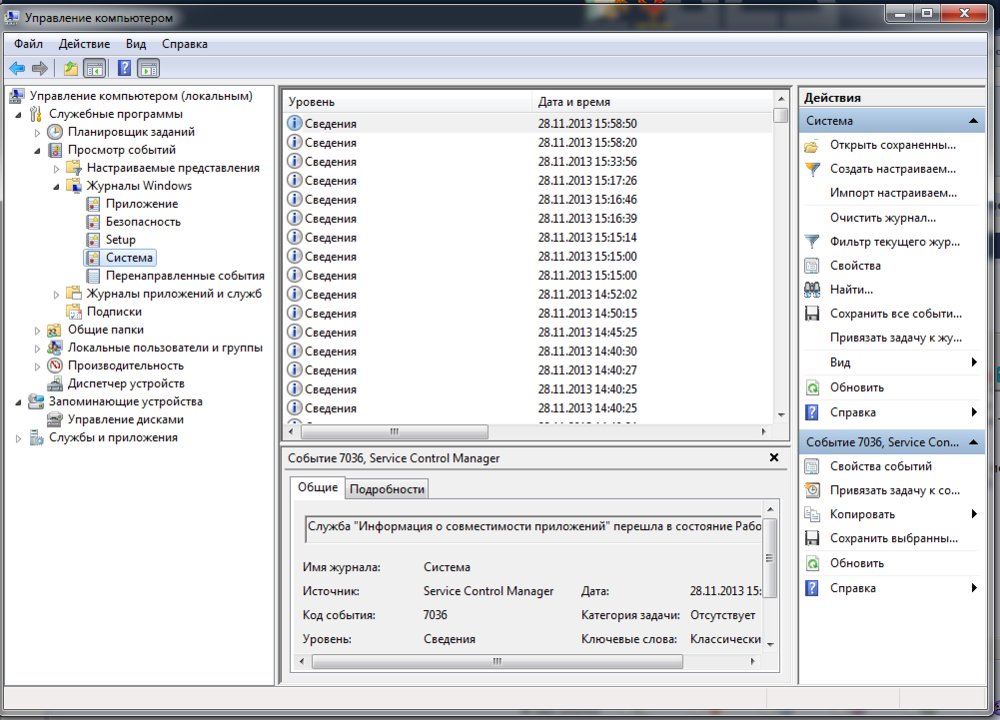Image resolution: width=1000 pixels, height=720 pixels.
Task: Click the Производительность icon
Action: (55, 365)
